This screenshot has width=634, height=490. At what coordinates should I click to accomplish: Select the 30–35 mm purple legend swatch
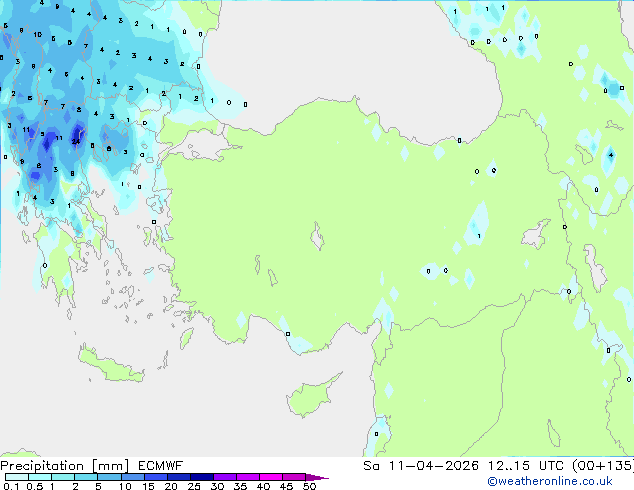pos(225,477)
